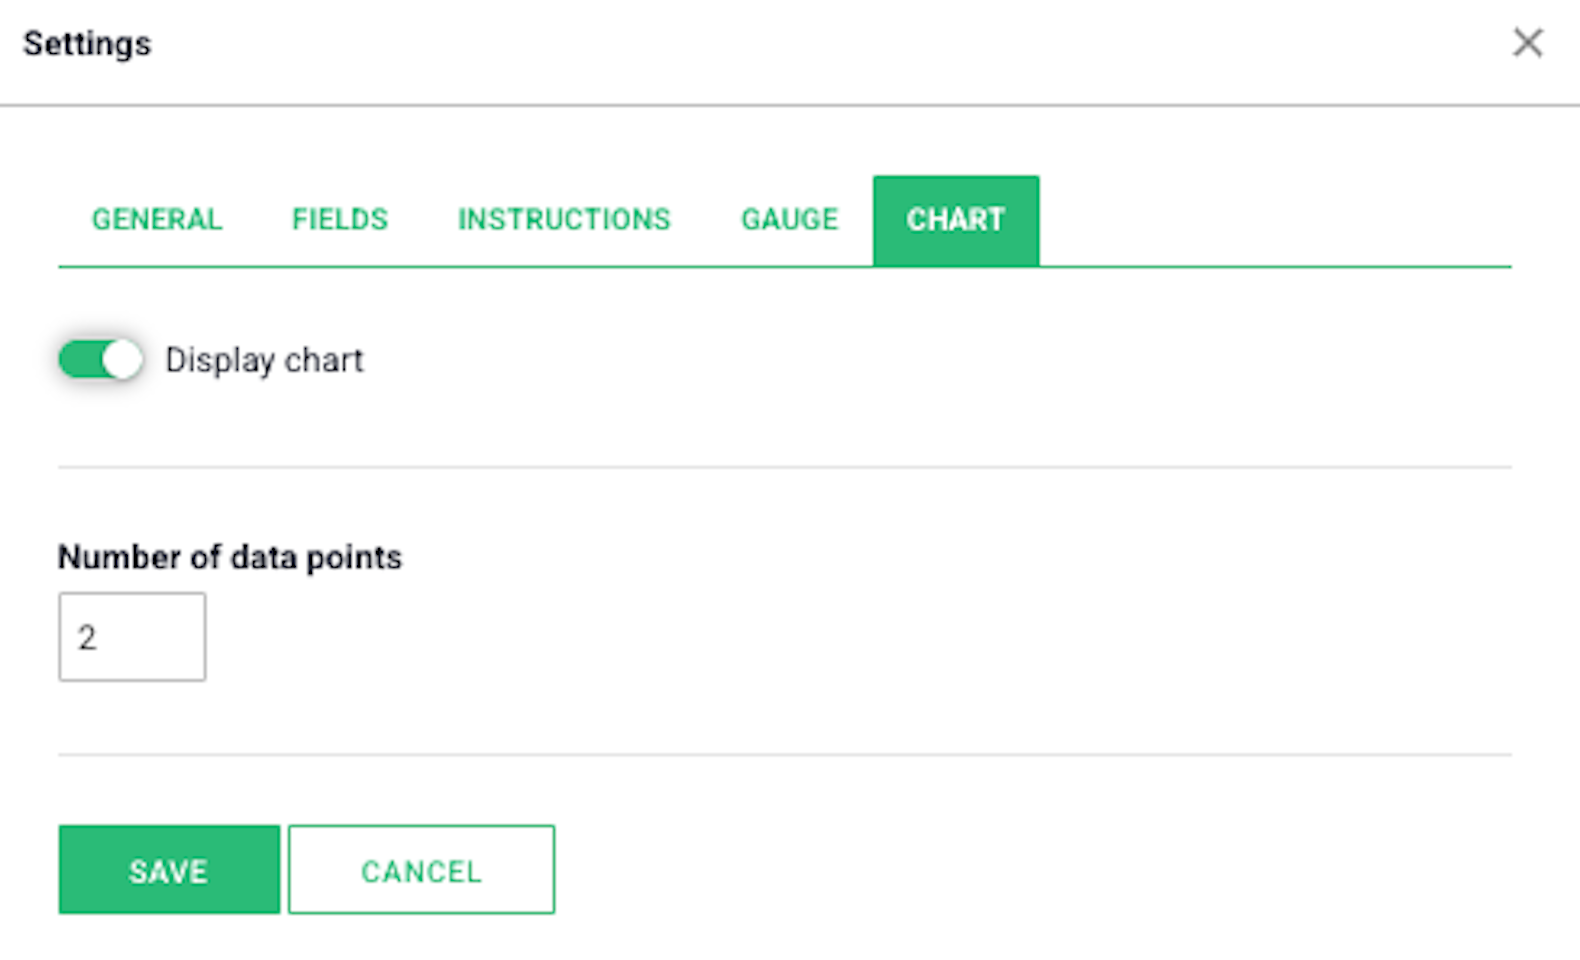Click the white knob of the chart switch
This screenshot has height=960, width=1580.
122,359
